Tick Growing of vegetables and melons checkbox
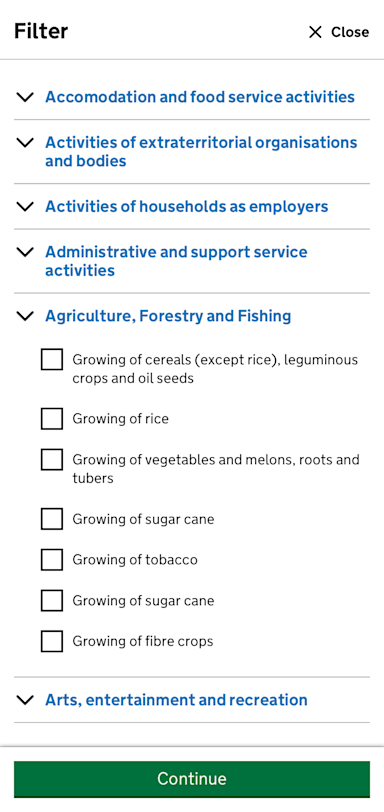Screen dimensions: 384x812 click(52, 459)
